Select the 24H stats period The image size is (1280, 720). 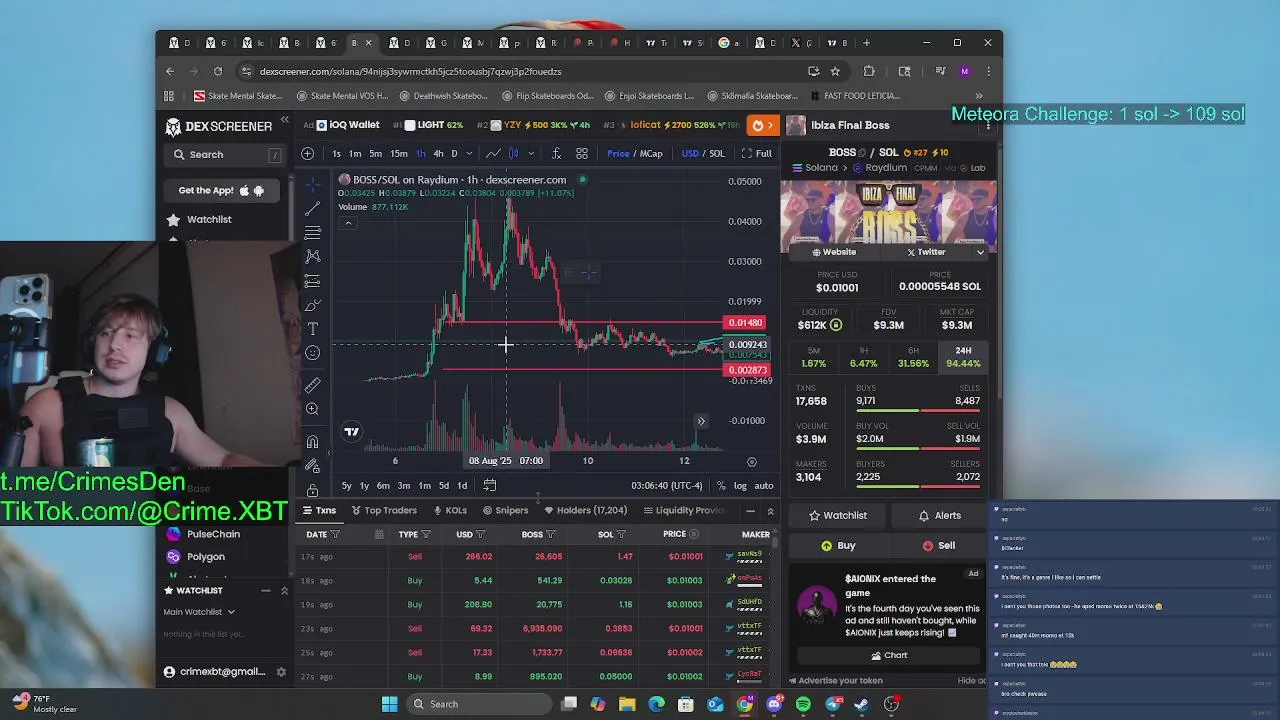(x=963, y=357)
